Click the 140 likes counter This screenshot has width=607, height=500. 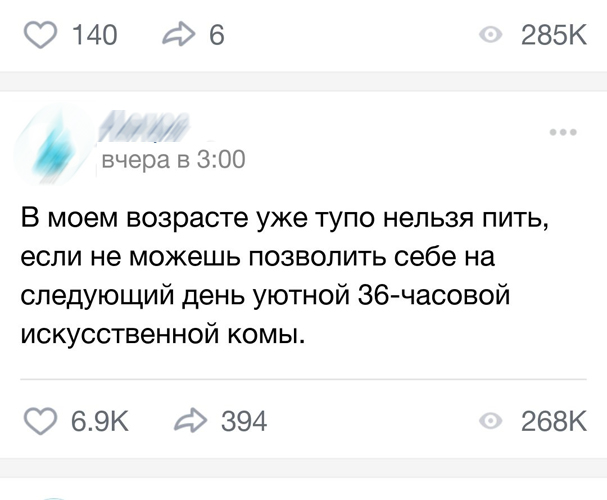(x=95, y=36)
